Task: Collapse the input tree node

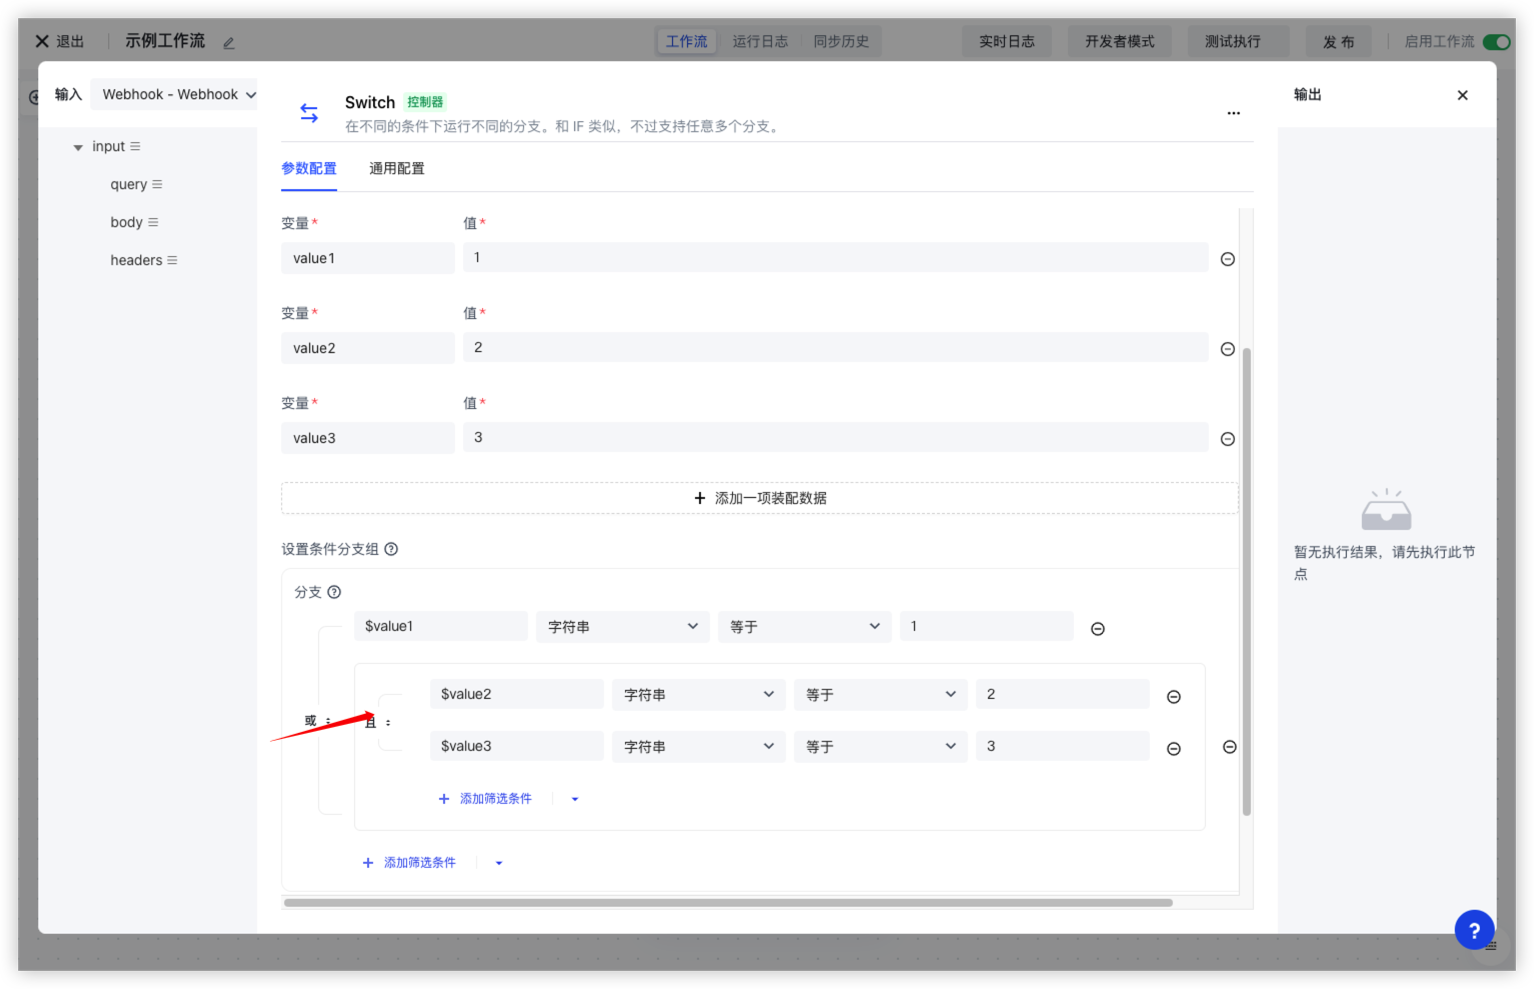Action: coord(78,147)
